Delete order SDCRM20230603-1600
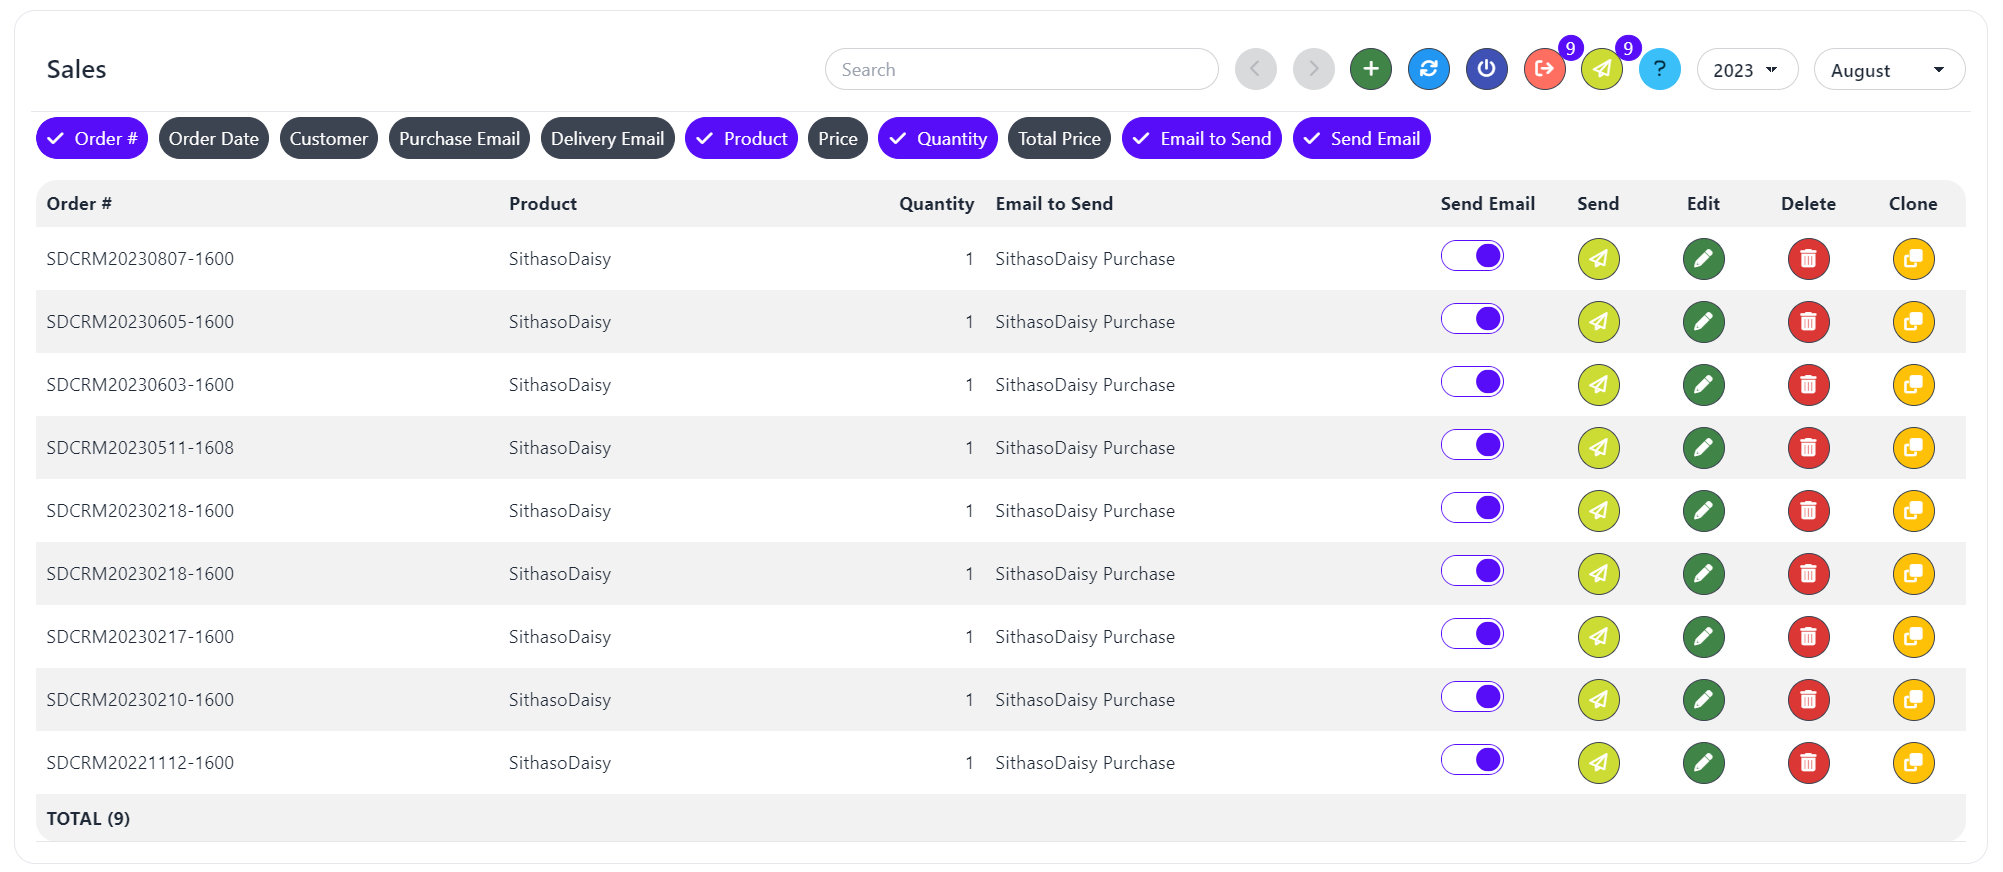Image resolution: width=2003 pixels, height=872 pixels. coord(1809,385)
